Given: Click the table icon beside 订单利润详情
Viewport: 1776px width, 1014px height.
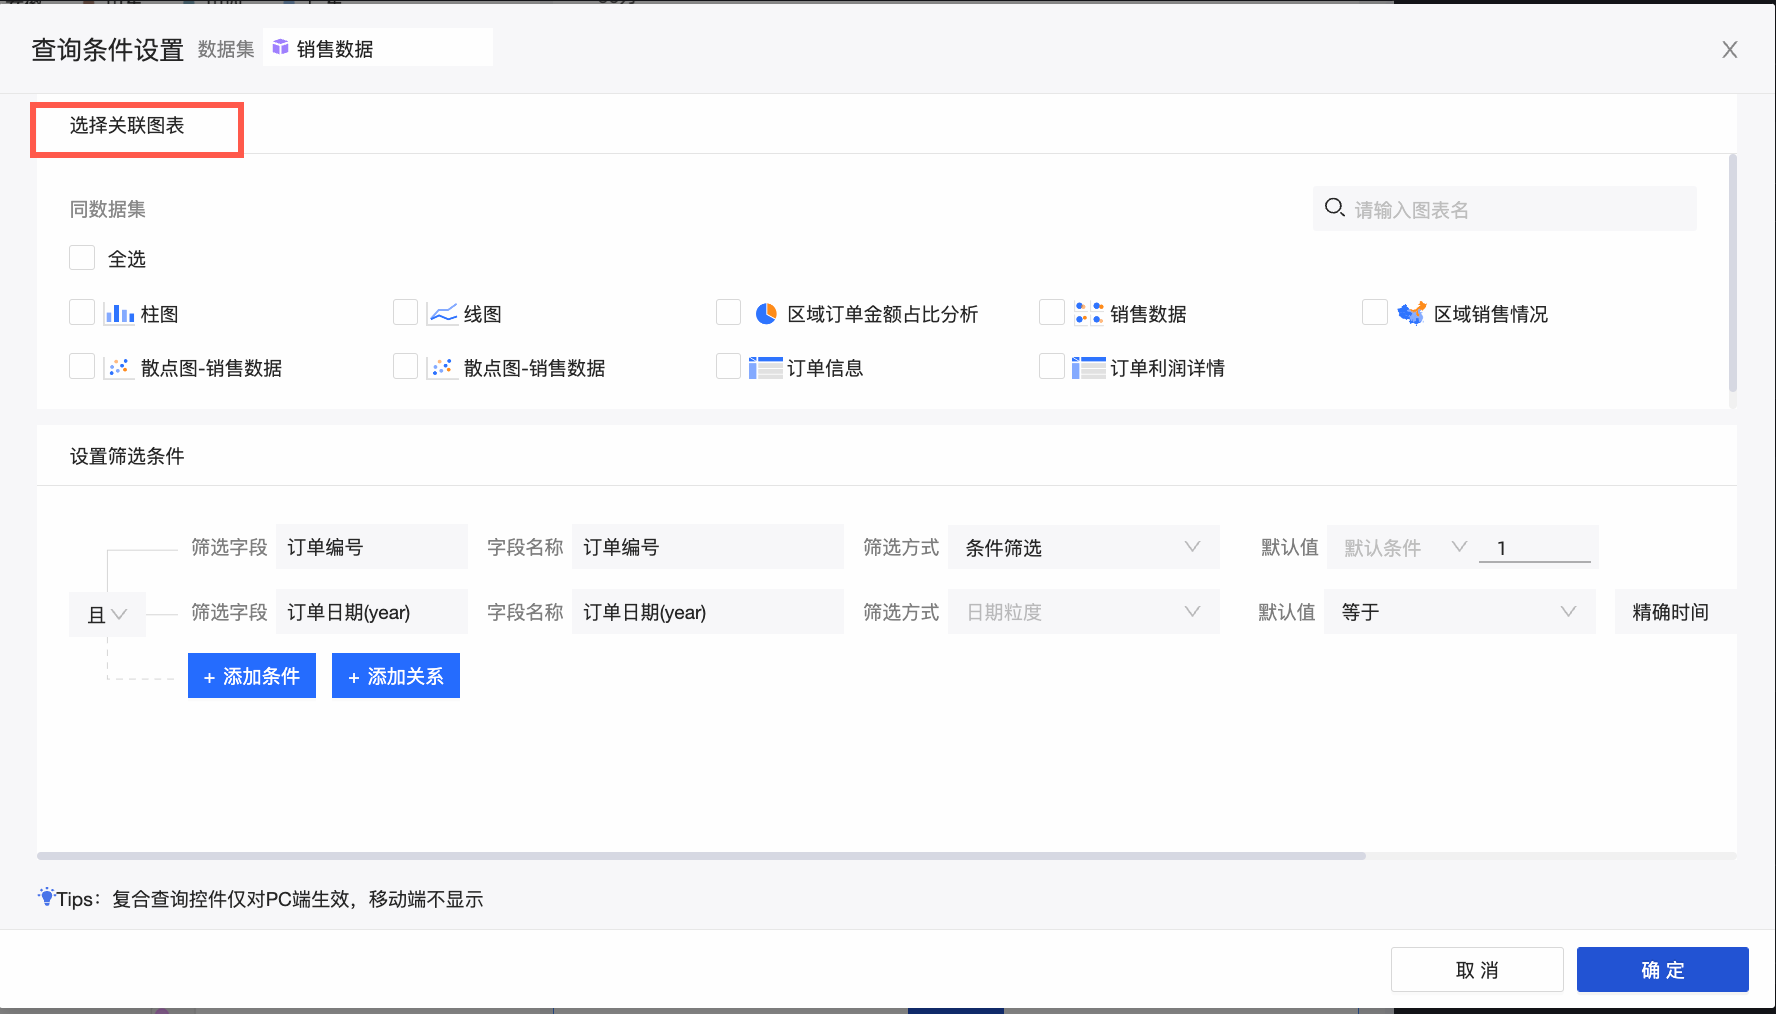Looking at the screenshot, I should [1088, 368].
